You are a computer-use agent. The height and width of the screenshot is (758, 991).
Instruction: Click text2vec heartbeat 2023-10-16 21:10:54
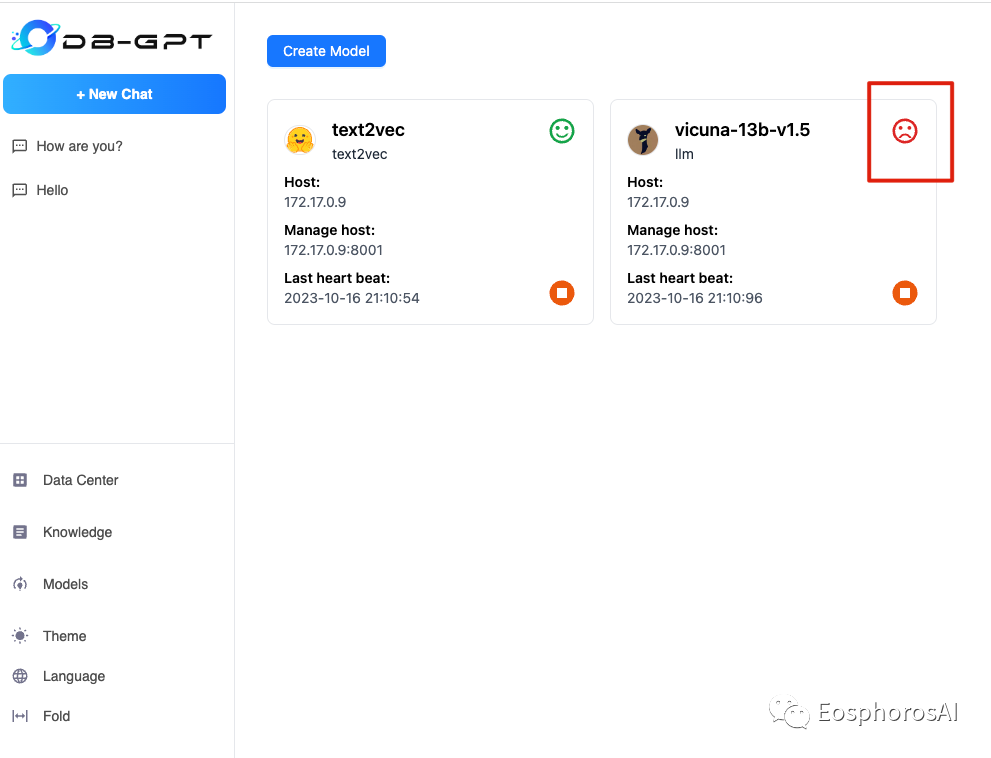click(x=351, y=298)
